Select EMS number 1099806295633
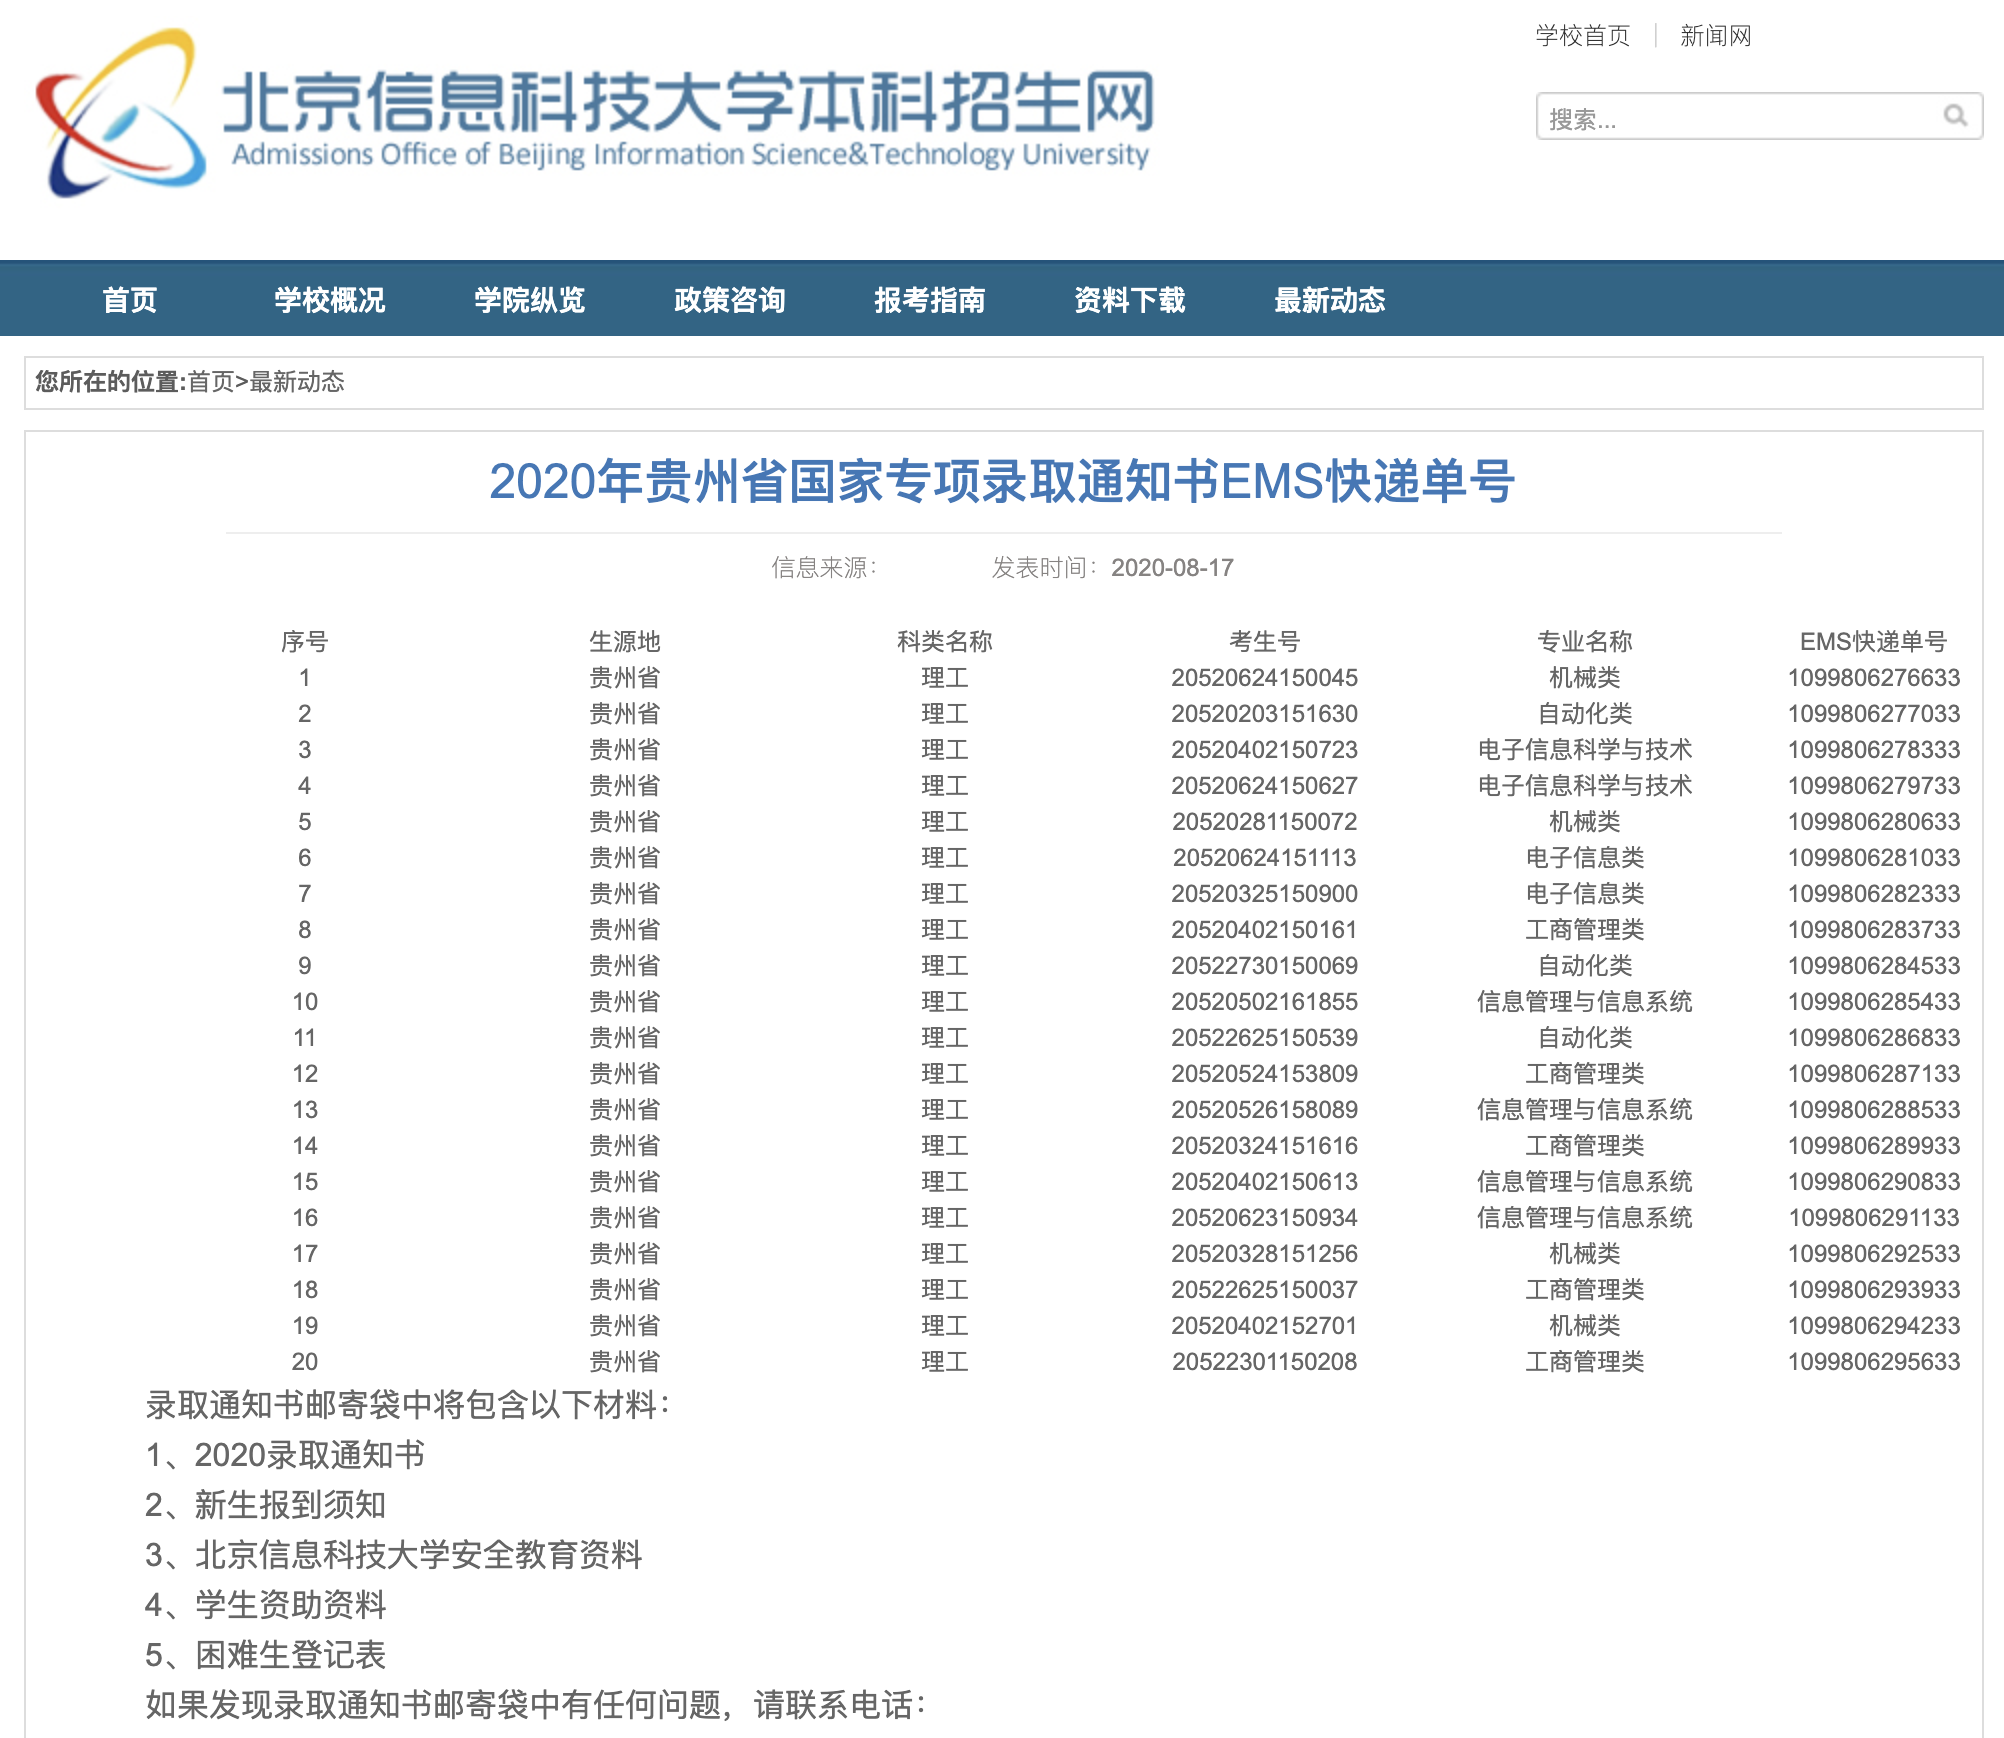Viewport: 2004px width, 1738px height. pyautogui.click(x=1874, y=1361)
